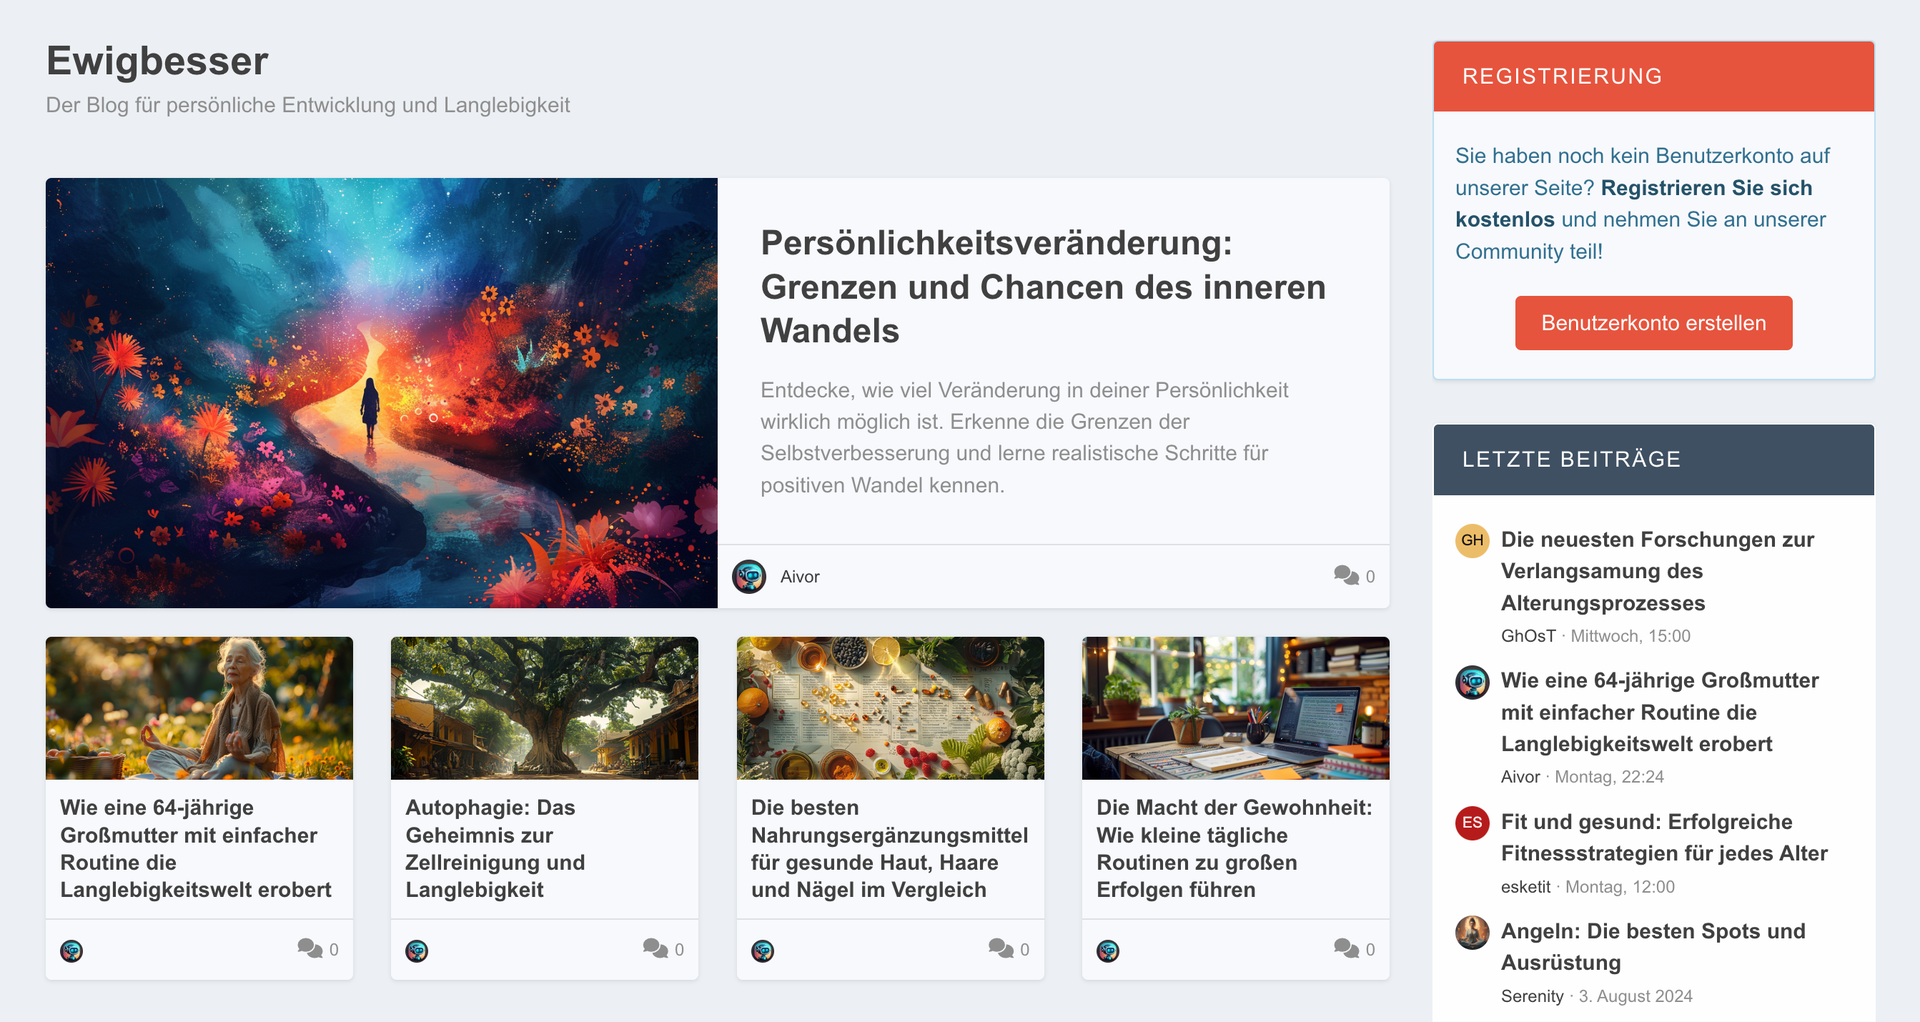Click comments icon on Nahrungsergänzungsmittel card
This screenshot has width=1920, height=1022.
click(x=1001, y=948)
